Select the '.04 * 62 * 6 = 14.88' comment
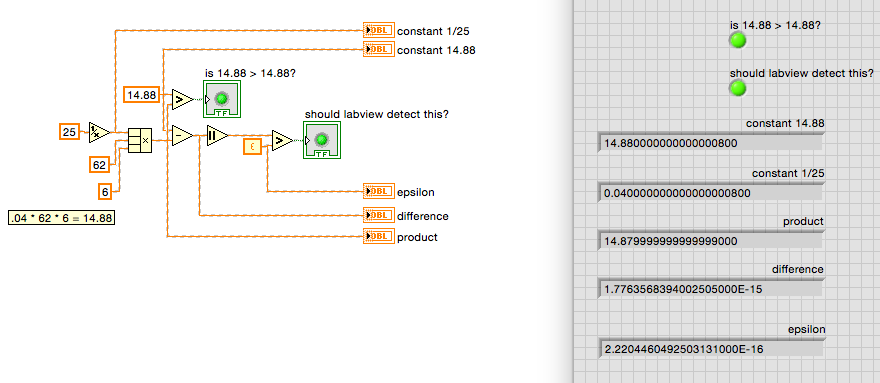880x383 pixels. point(62,218)
